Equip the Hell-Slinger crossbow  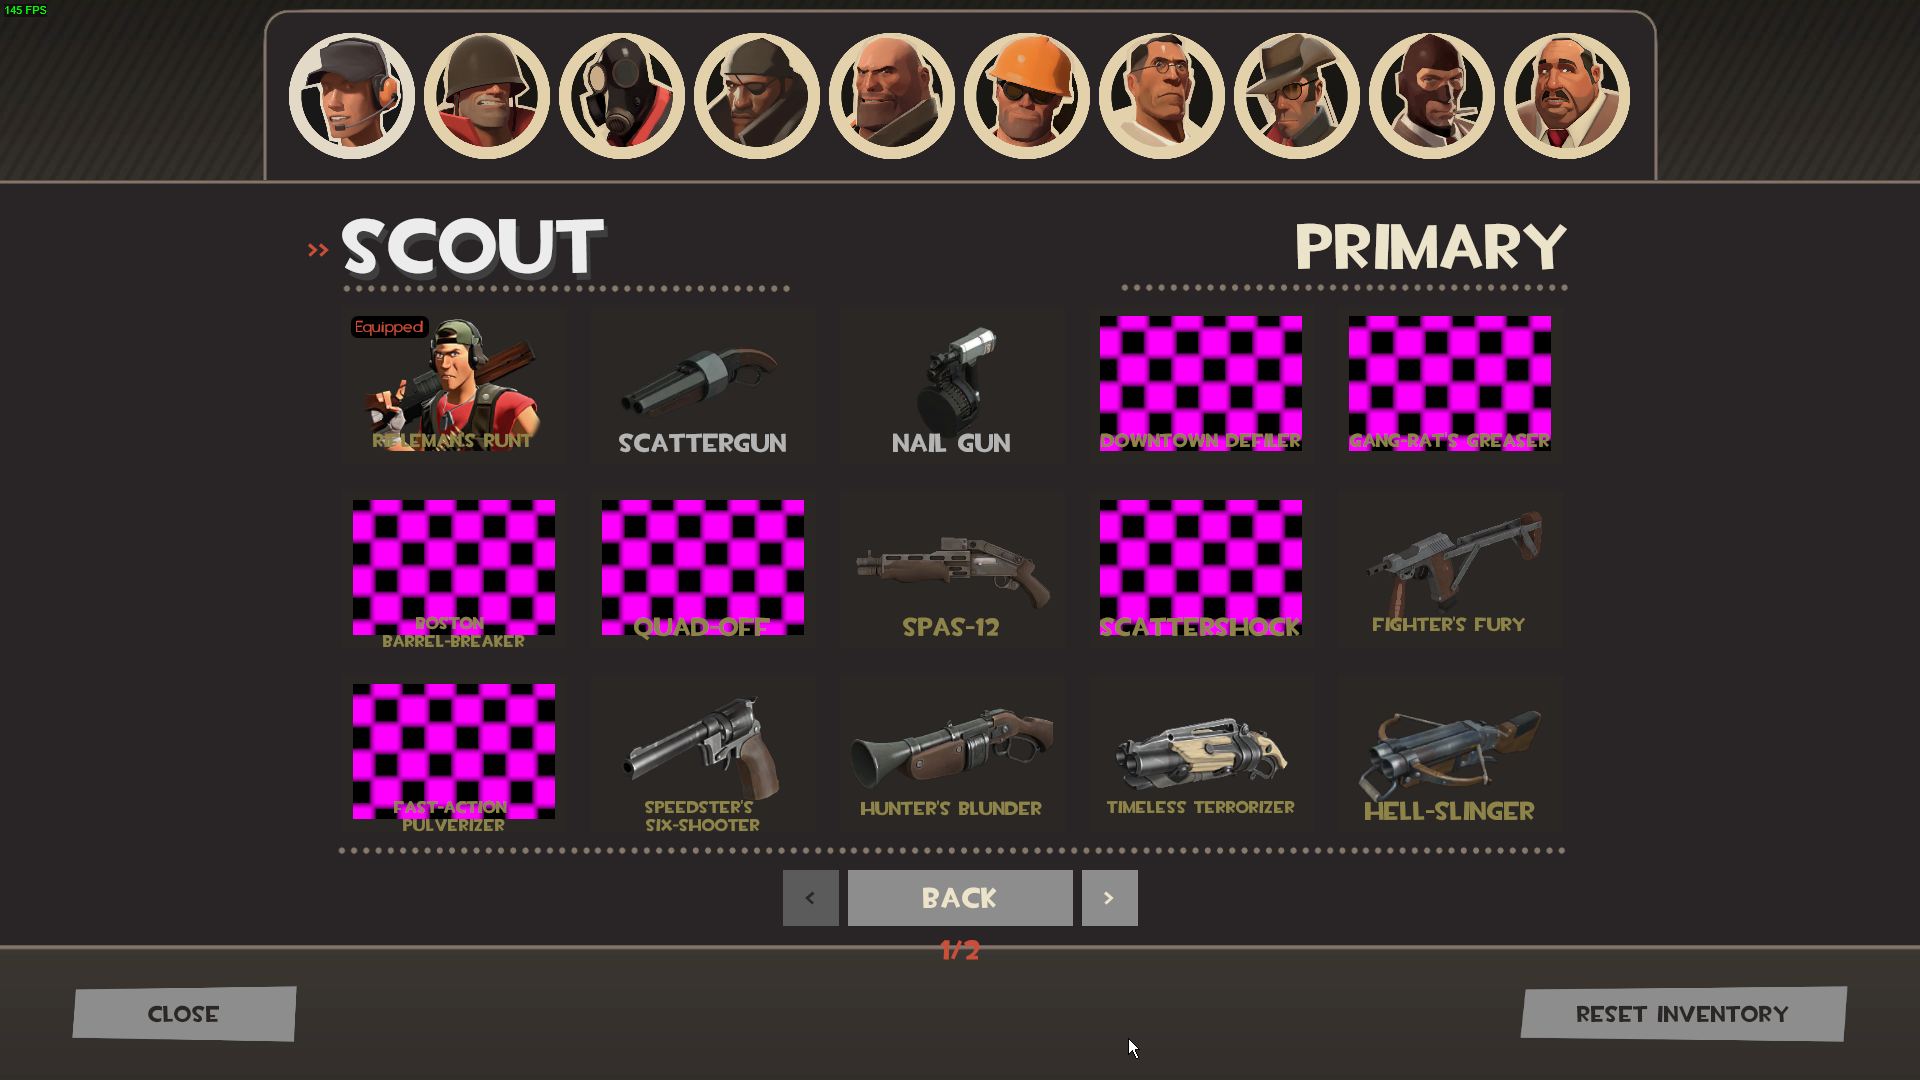click(x=1450, y=753)
